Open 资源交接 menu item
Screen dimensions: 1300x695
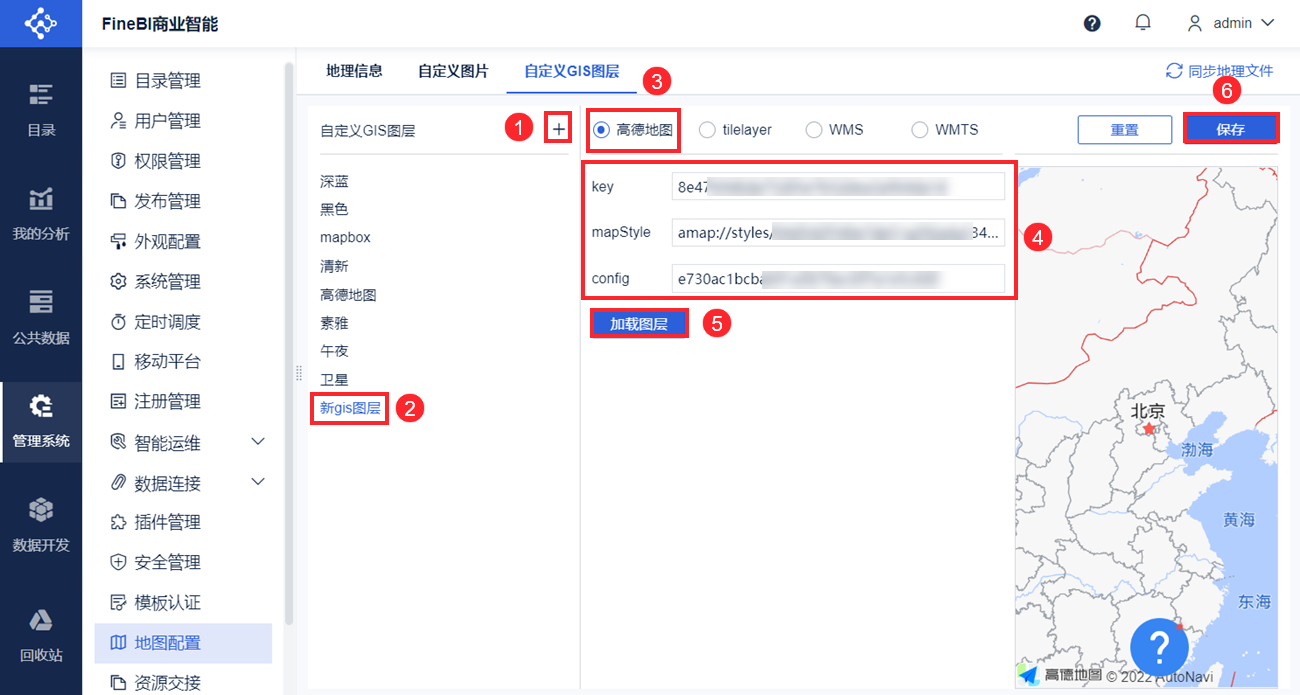pos(183,682)
